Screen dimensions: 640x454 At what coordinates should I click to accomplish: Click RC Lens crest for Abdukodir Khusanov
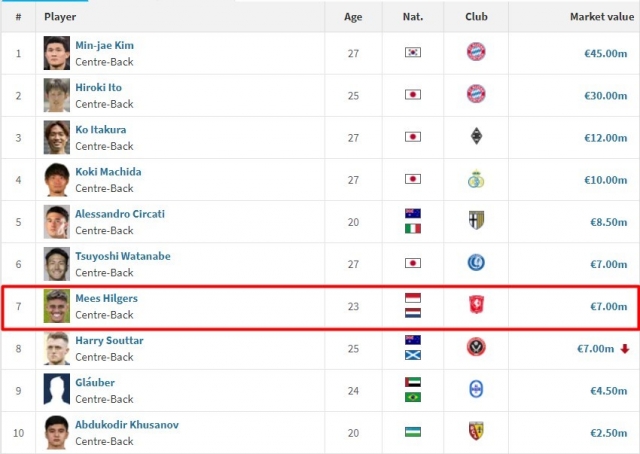click(476, 432)
